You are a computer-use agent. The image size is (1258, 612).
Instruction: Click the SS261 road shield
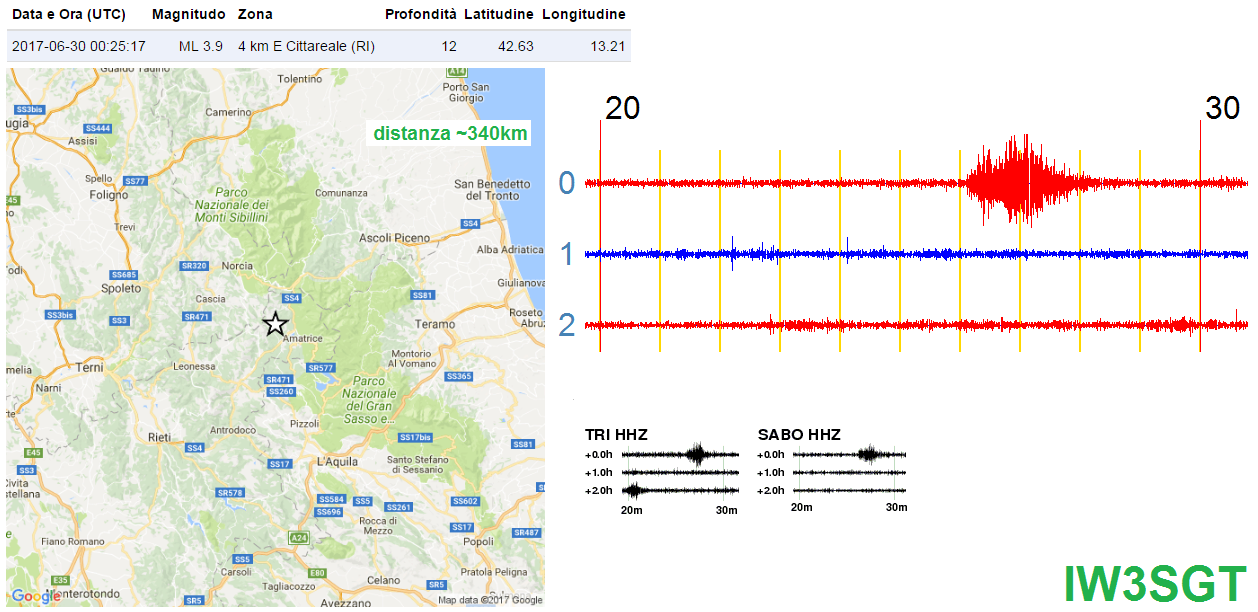tap(399, 507)
